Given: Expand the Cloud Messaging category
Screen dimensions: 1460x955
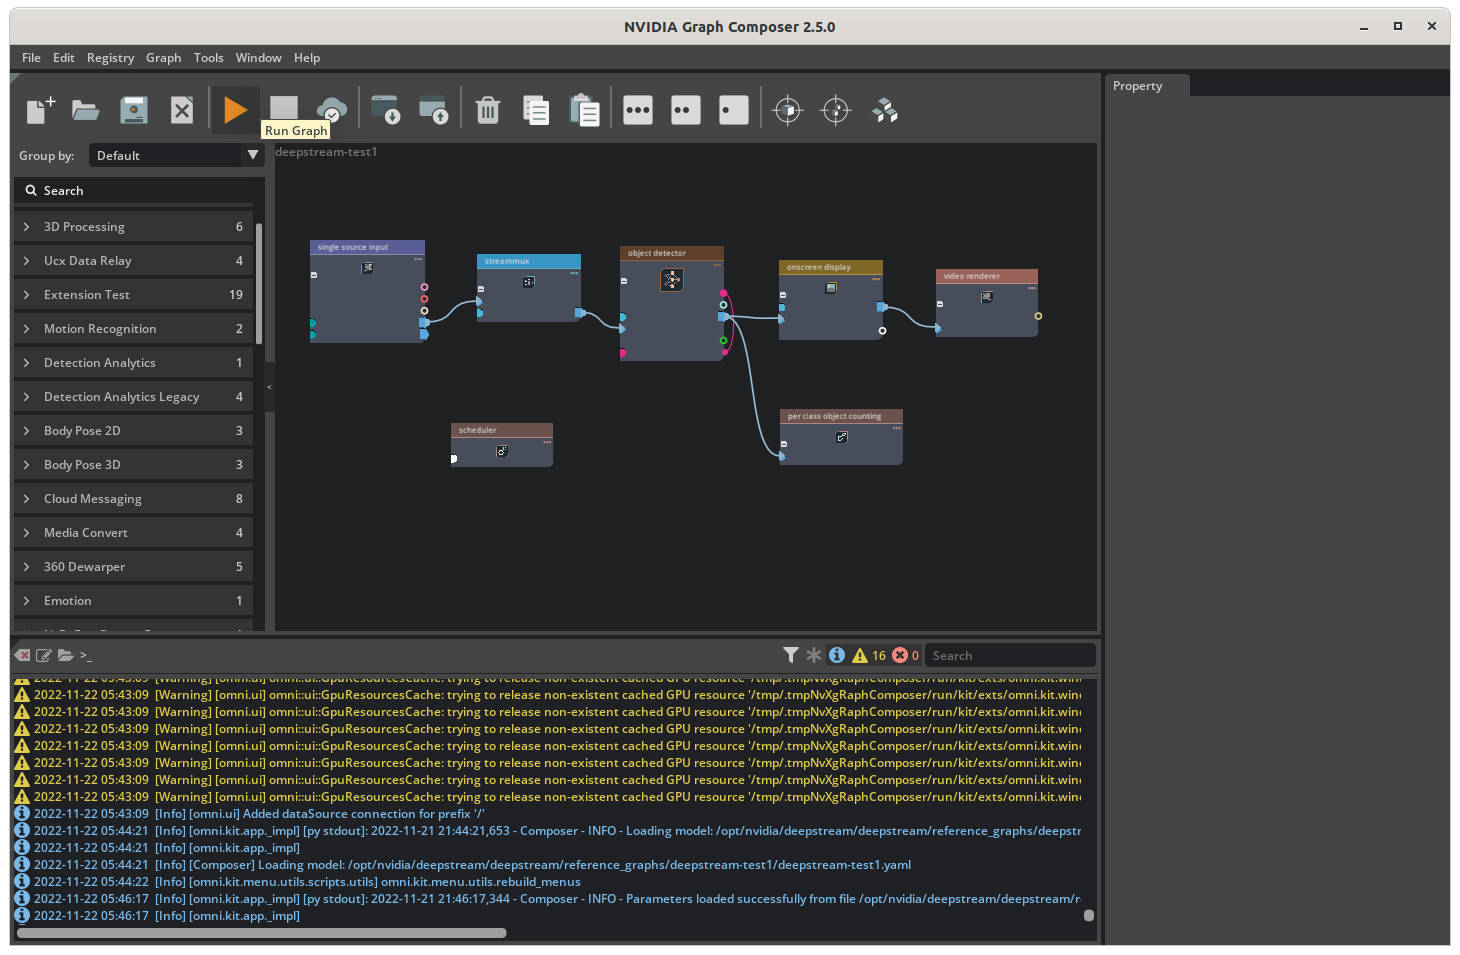Looking at the screenshot, I should coord(133,499).
